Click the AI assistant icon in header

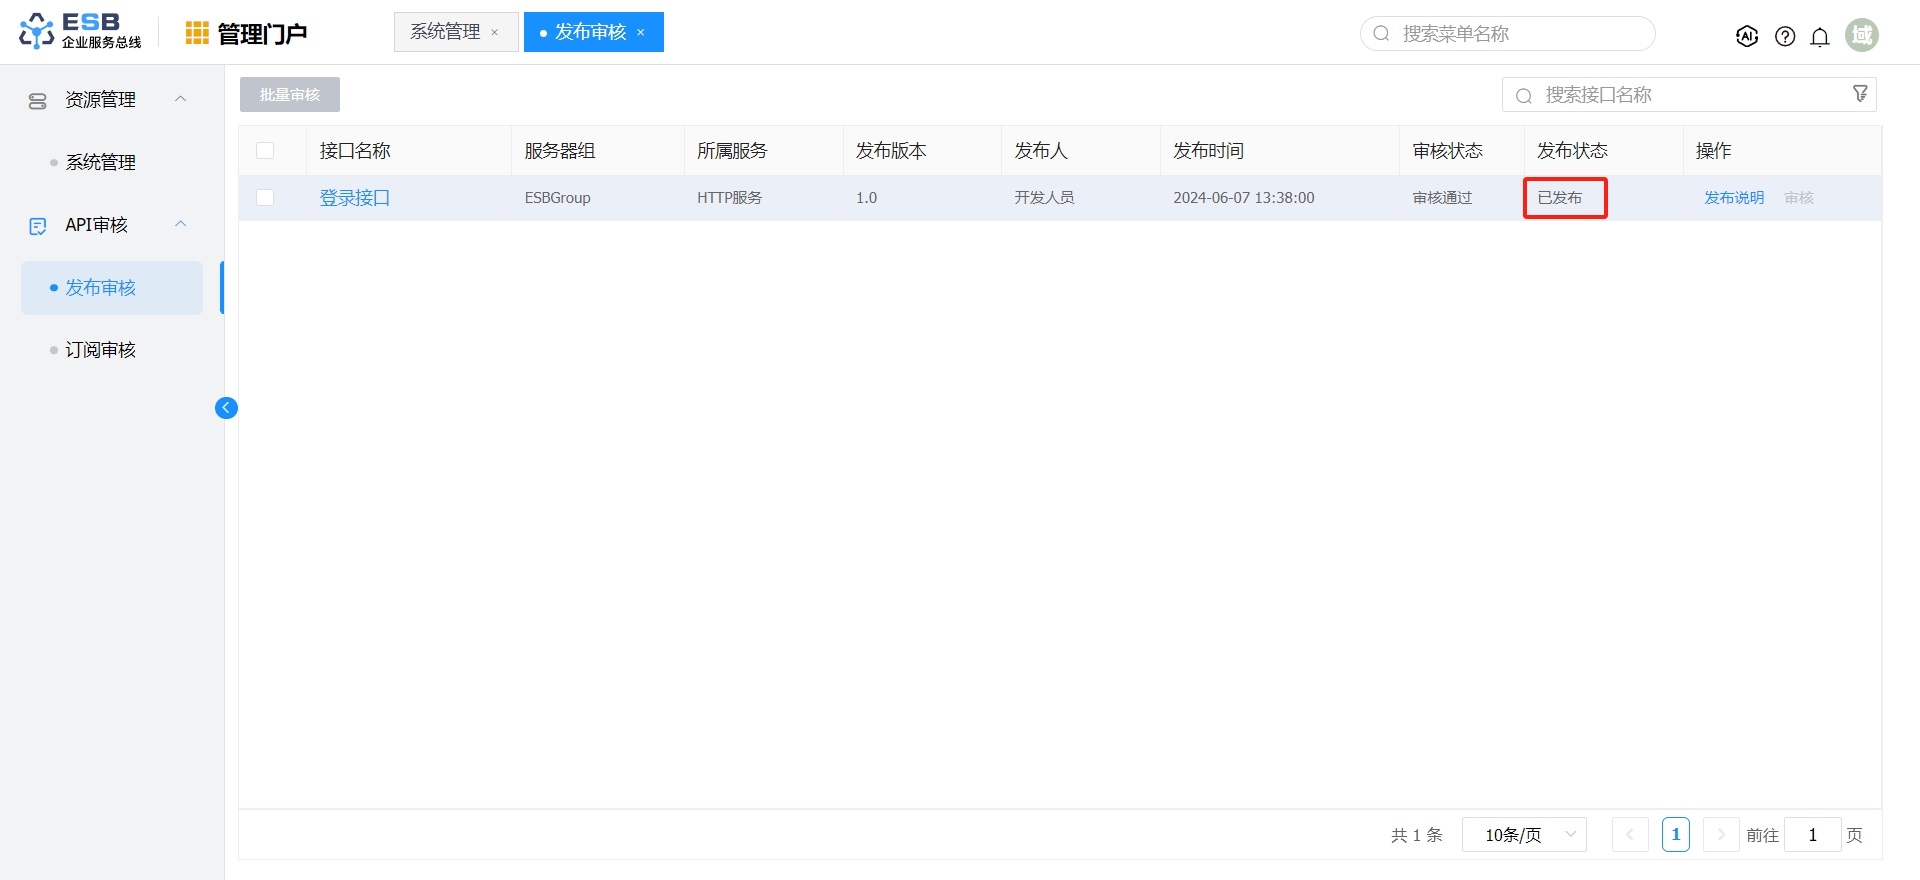coord(1747,36)
